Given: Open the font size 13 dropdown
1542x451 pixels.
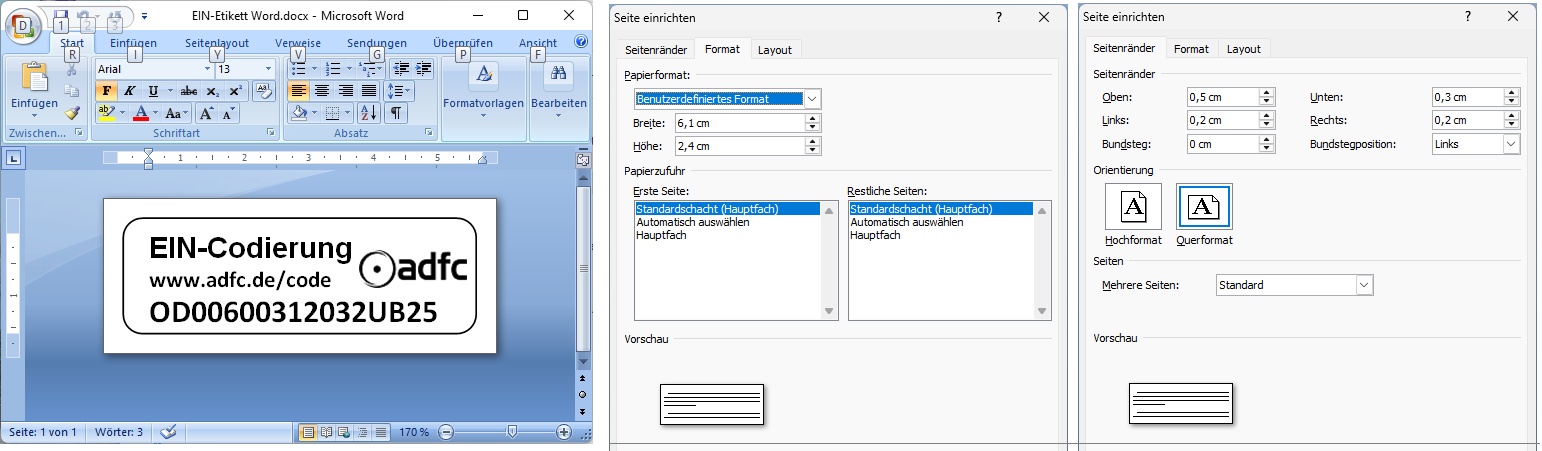Looking at the screenshot, I should click(x=268, y=69).
